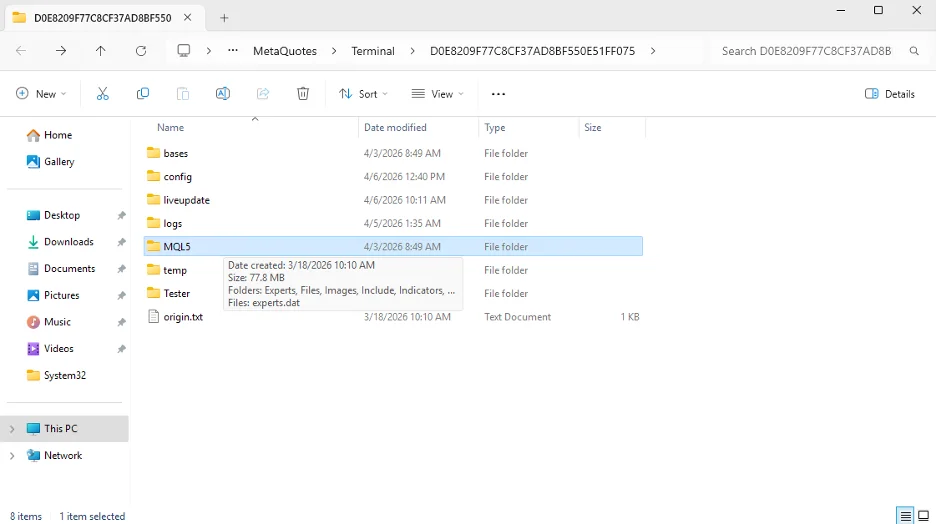Switch to large thumbnails view toggle
This screenshot has width=936, height=524.
tap(923, 516)
